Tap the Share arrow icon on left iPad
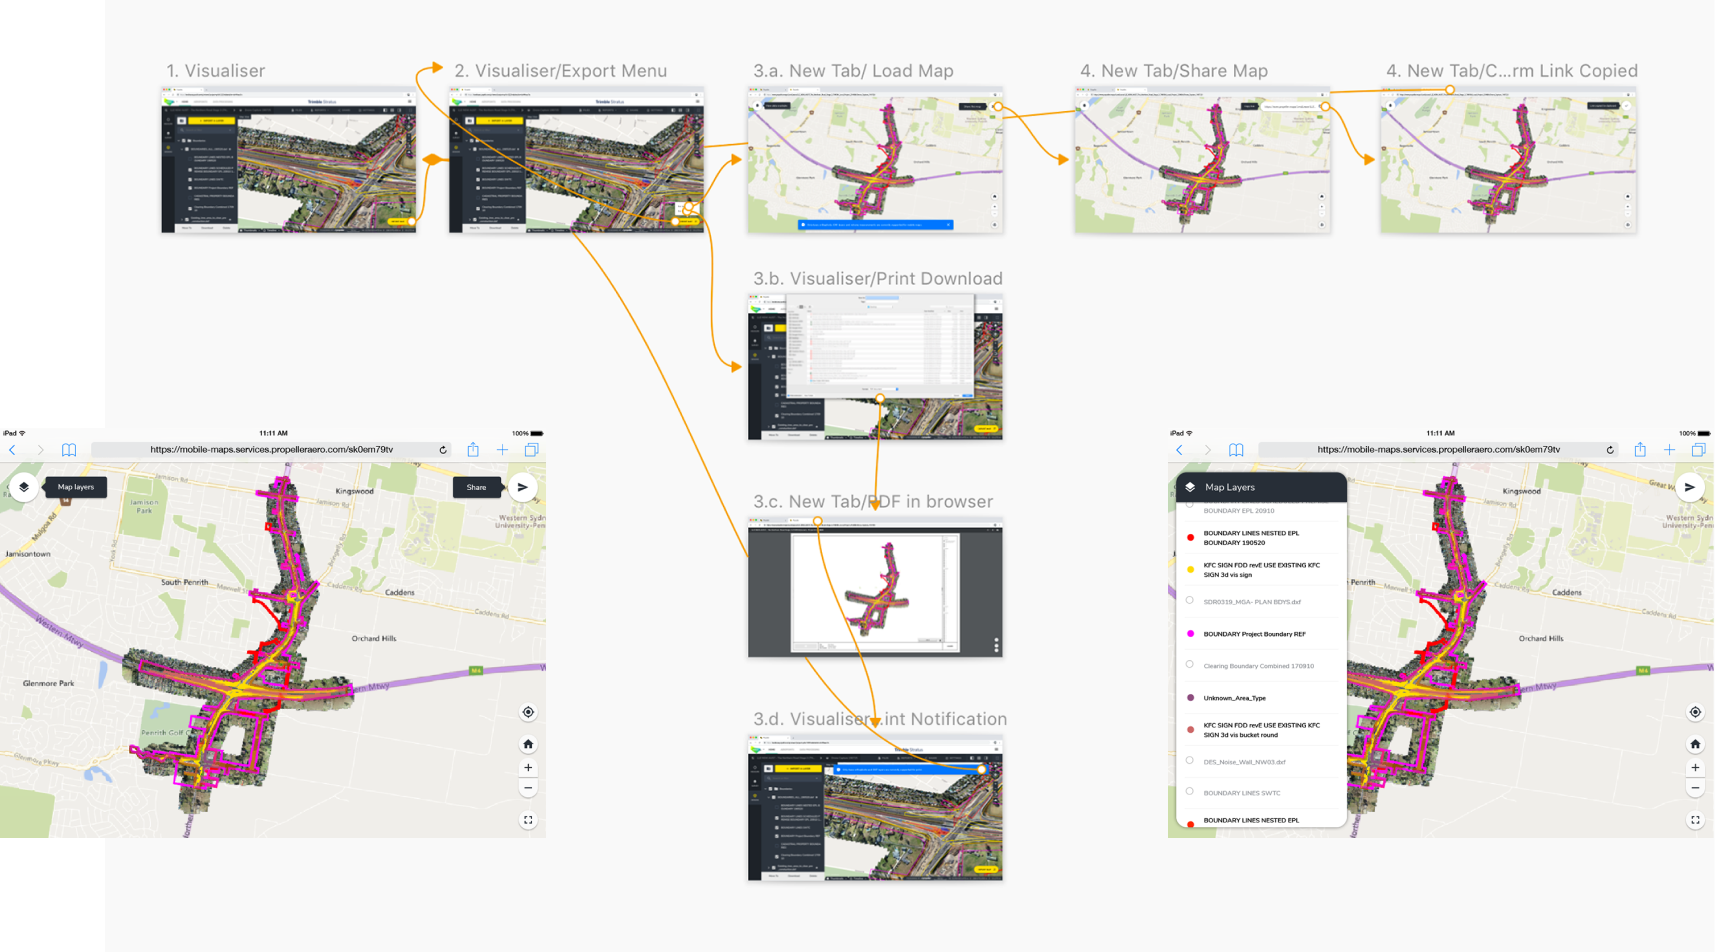 522,487
